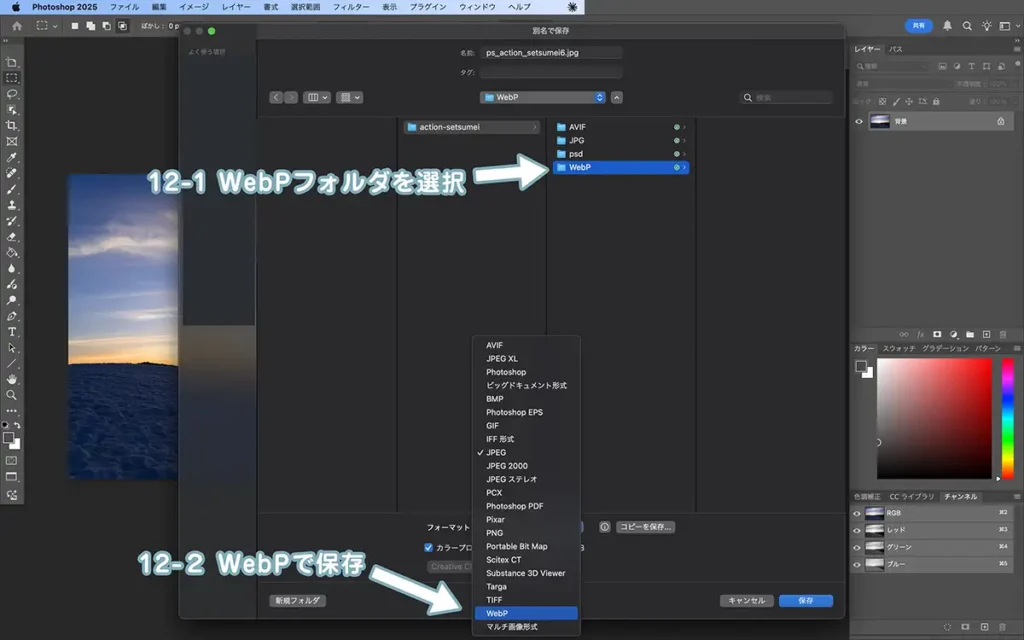Open the WebP folder location dropdown
Image resolution: width=1024 pixels, height=640 pixels.
pyautogui.click(x=543, y=97)
